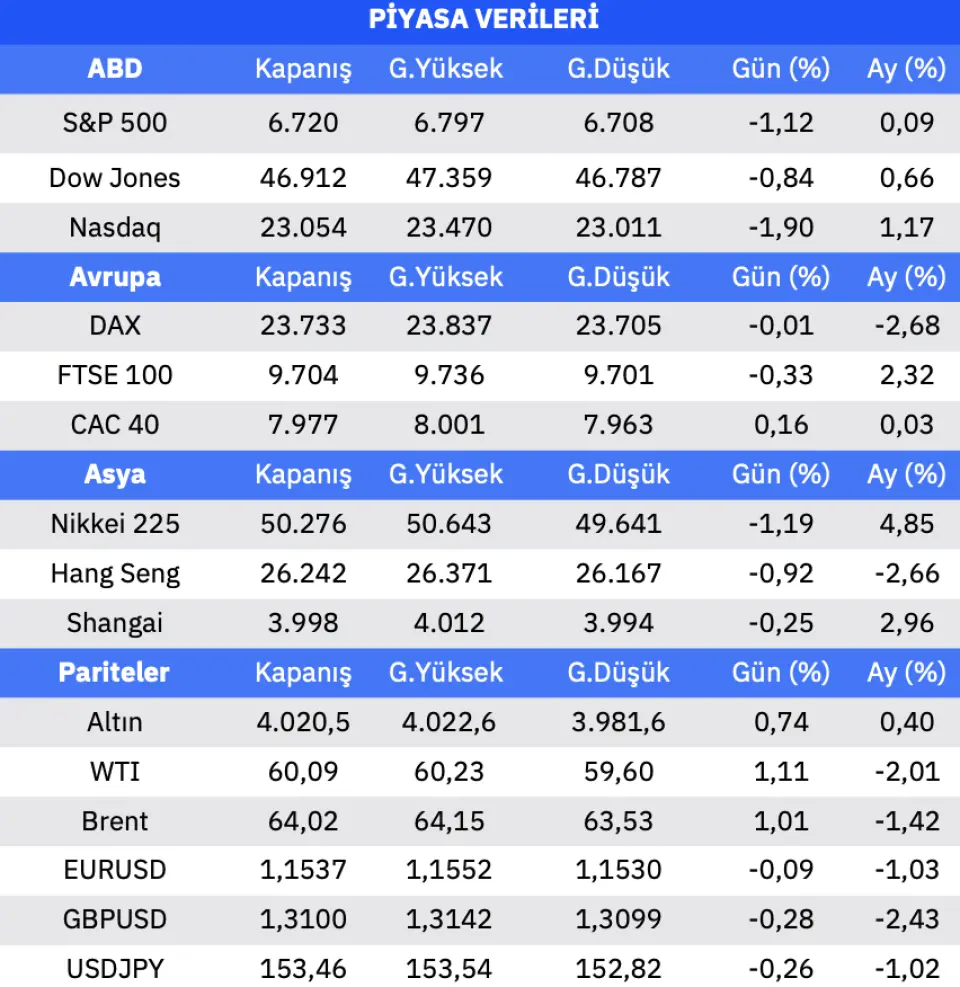This screenshot has height=987, width=960.
Task: Open the EURUSD pair label
Action: [x=115, y=870]
